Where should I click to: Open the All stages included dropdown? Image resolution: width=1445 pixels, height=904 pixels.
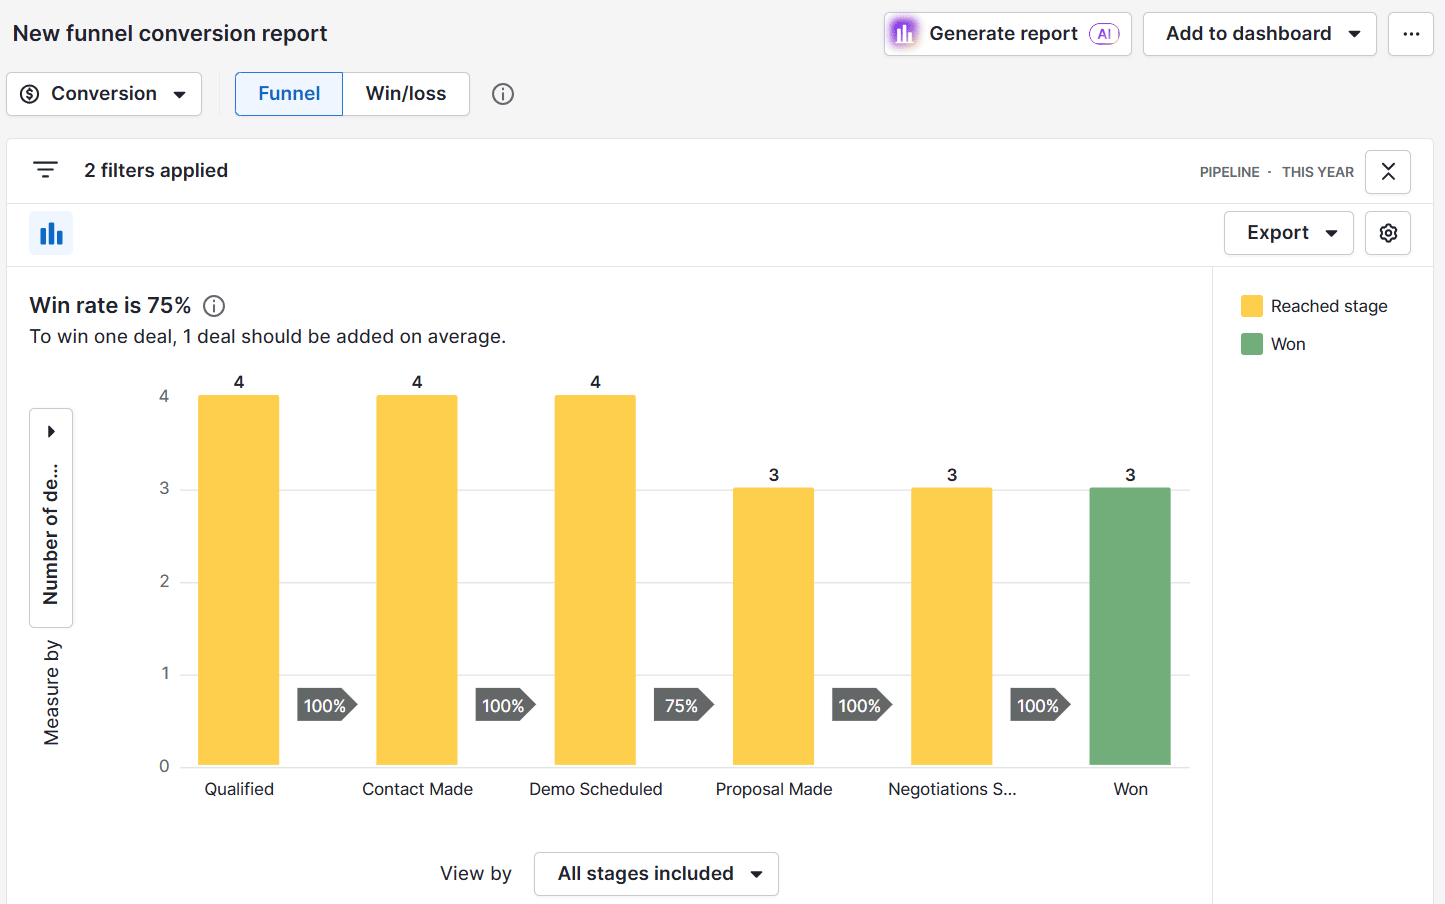click(656, 873)
